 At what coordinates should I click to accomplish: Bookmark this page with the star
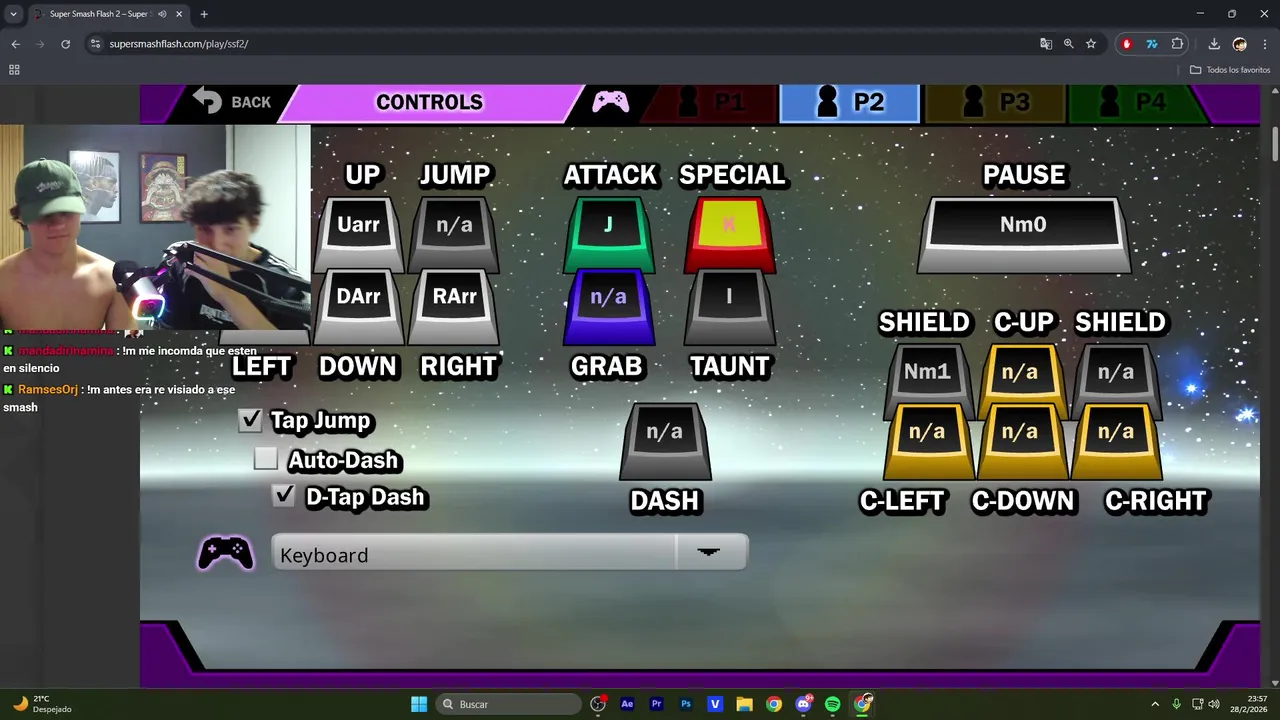(1091, 44)
